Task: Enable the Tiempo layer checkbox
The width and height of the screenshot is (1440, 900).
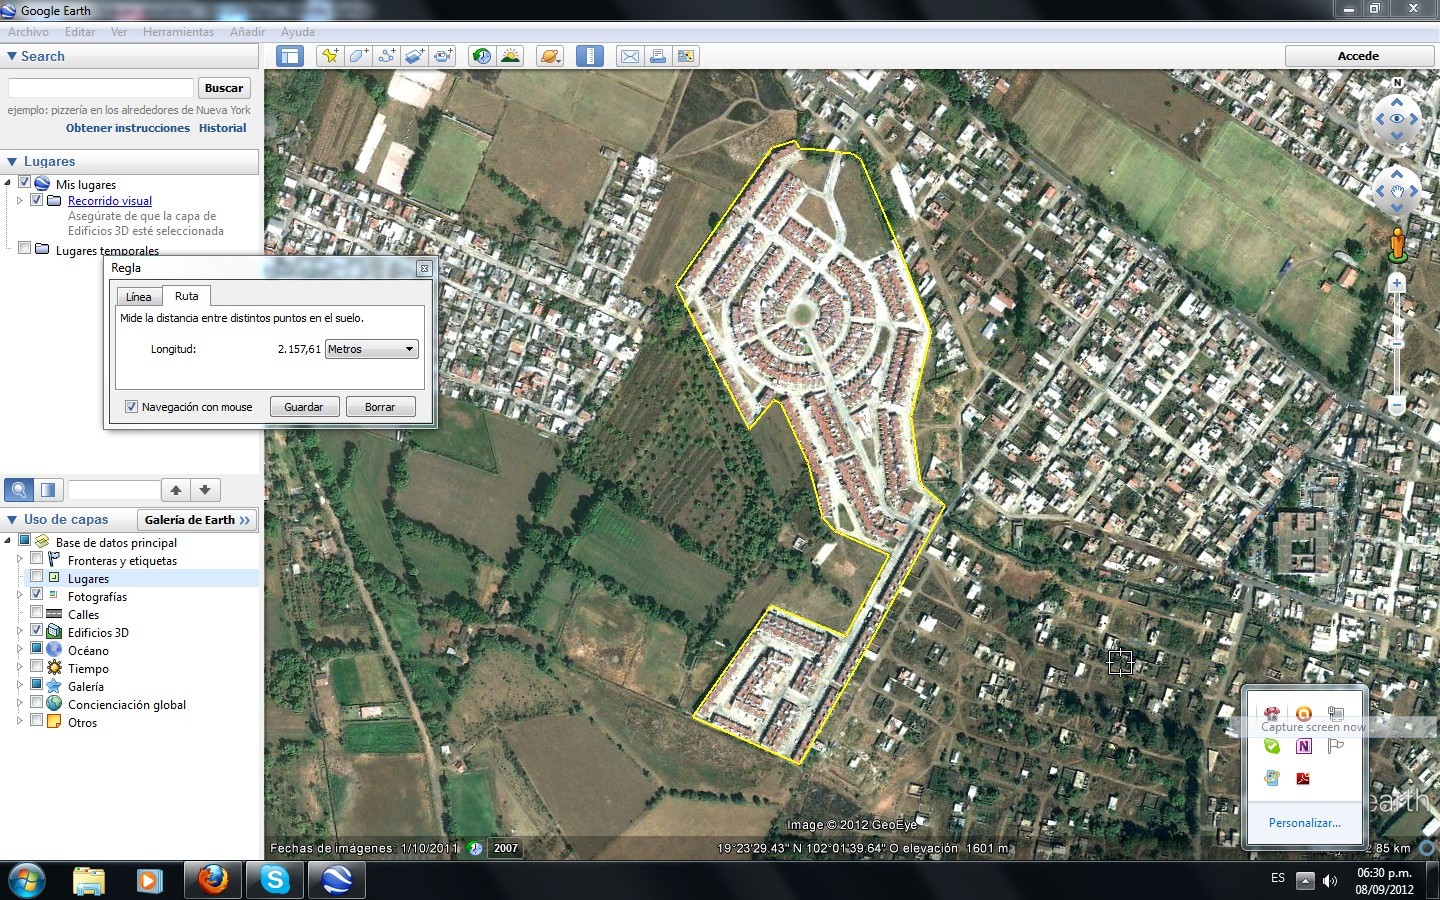Action: coord(36,668)
